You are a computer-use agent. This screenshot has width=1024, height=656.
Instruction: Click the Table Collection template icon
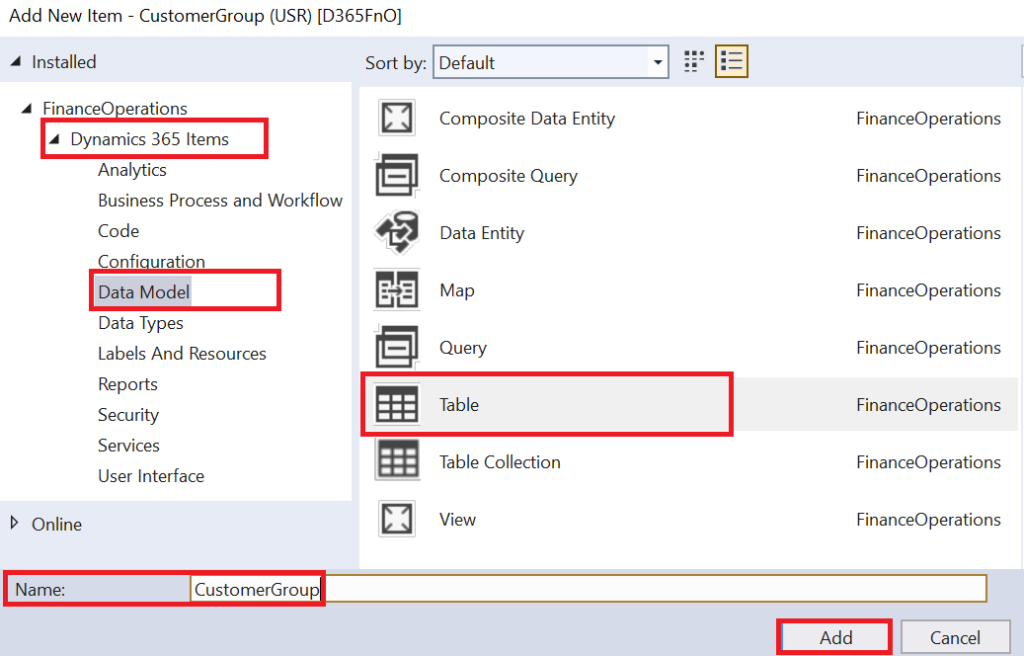397,461
